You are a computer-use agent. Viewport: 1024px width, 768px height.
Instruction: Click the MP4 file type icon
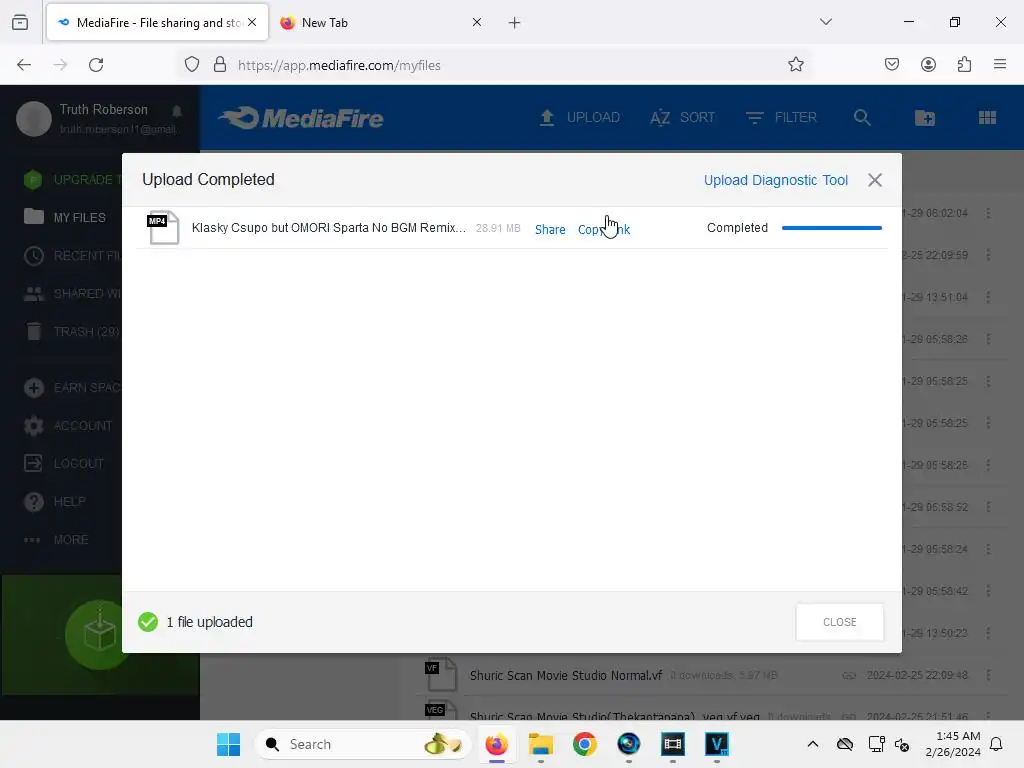[163, 227]
